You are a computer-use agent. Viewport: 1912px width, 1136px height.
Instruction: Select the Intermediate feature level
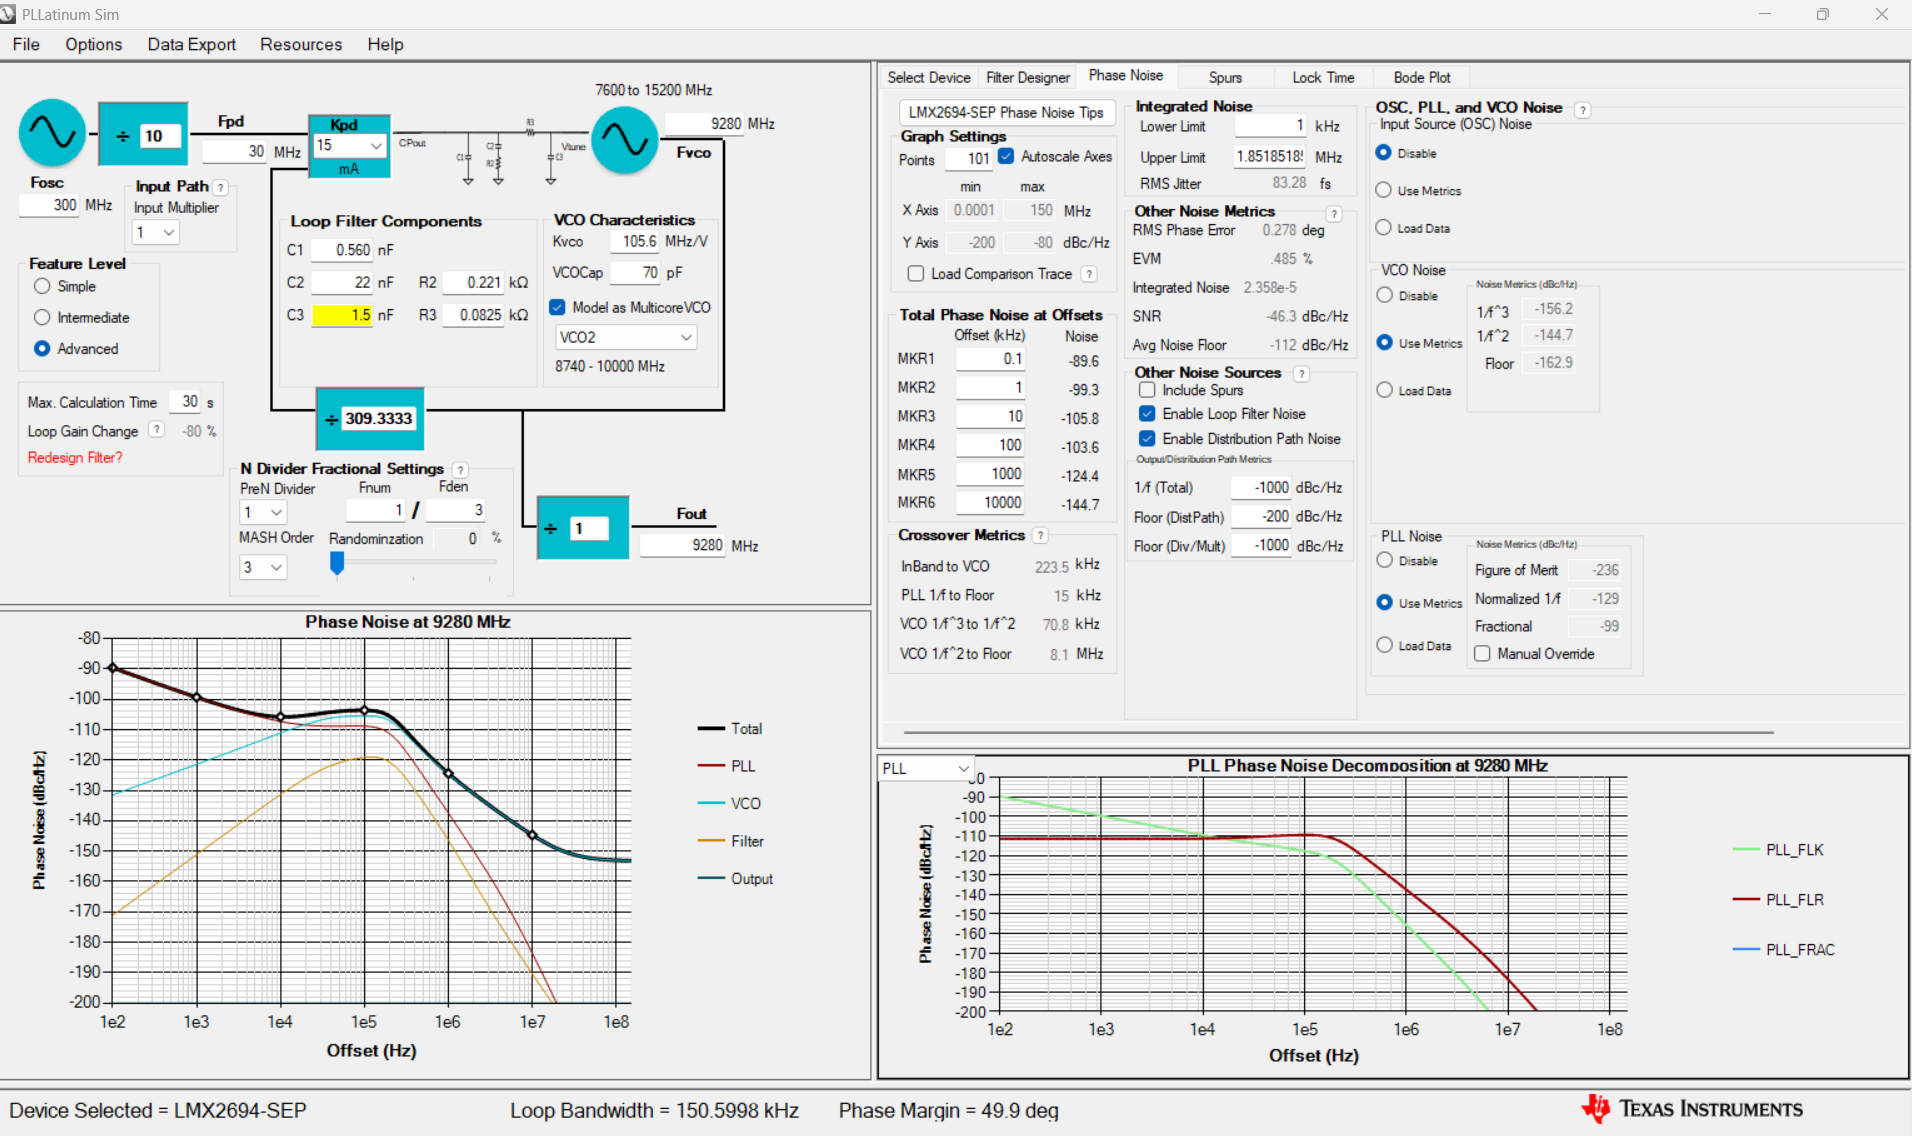point(42,317)
